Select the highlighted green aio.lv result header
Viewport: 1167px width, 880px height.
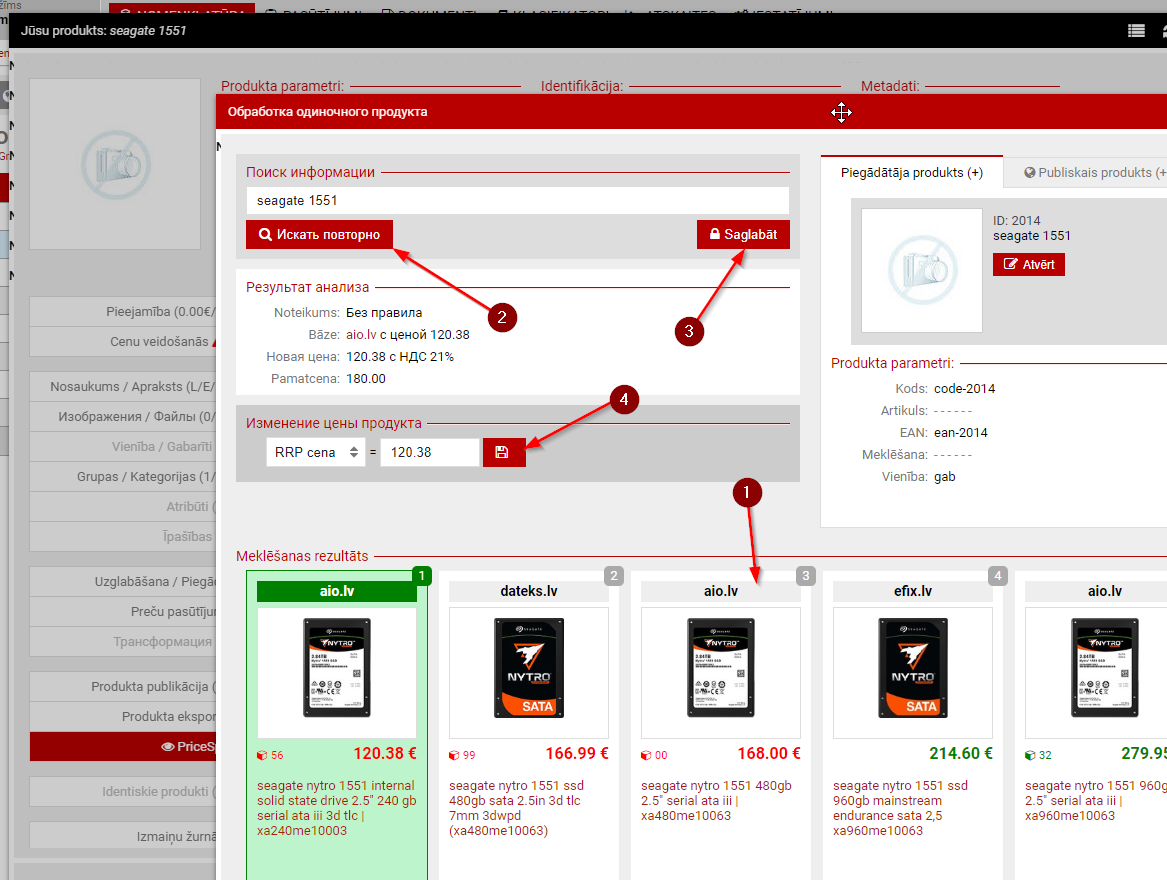pyautogui.click(x=336, y=591)
